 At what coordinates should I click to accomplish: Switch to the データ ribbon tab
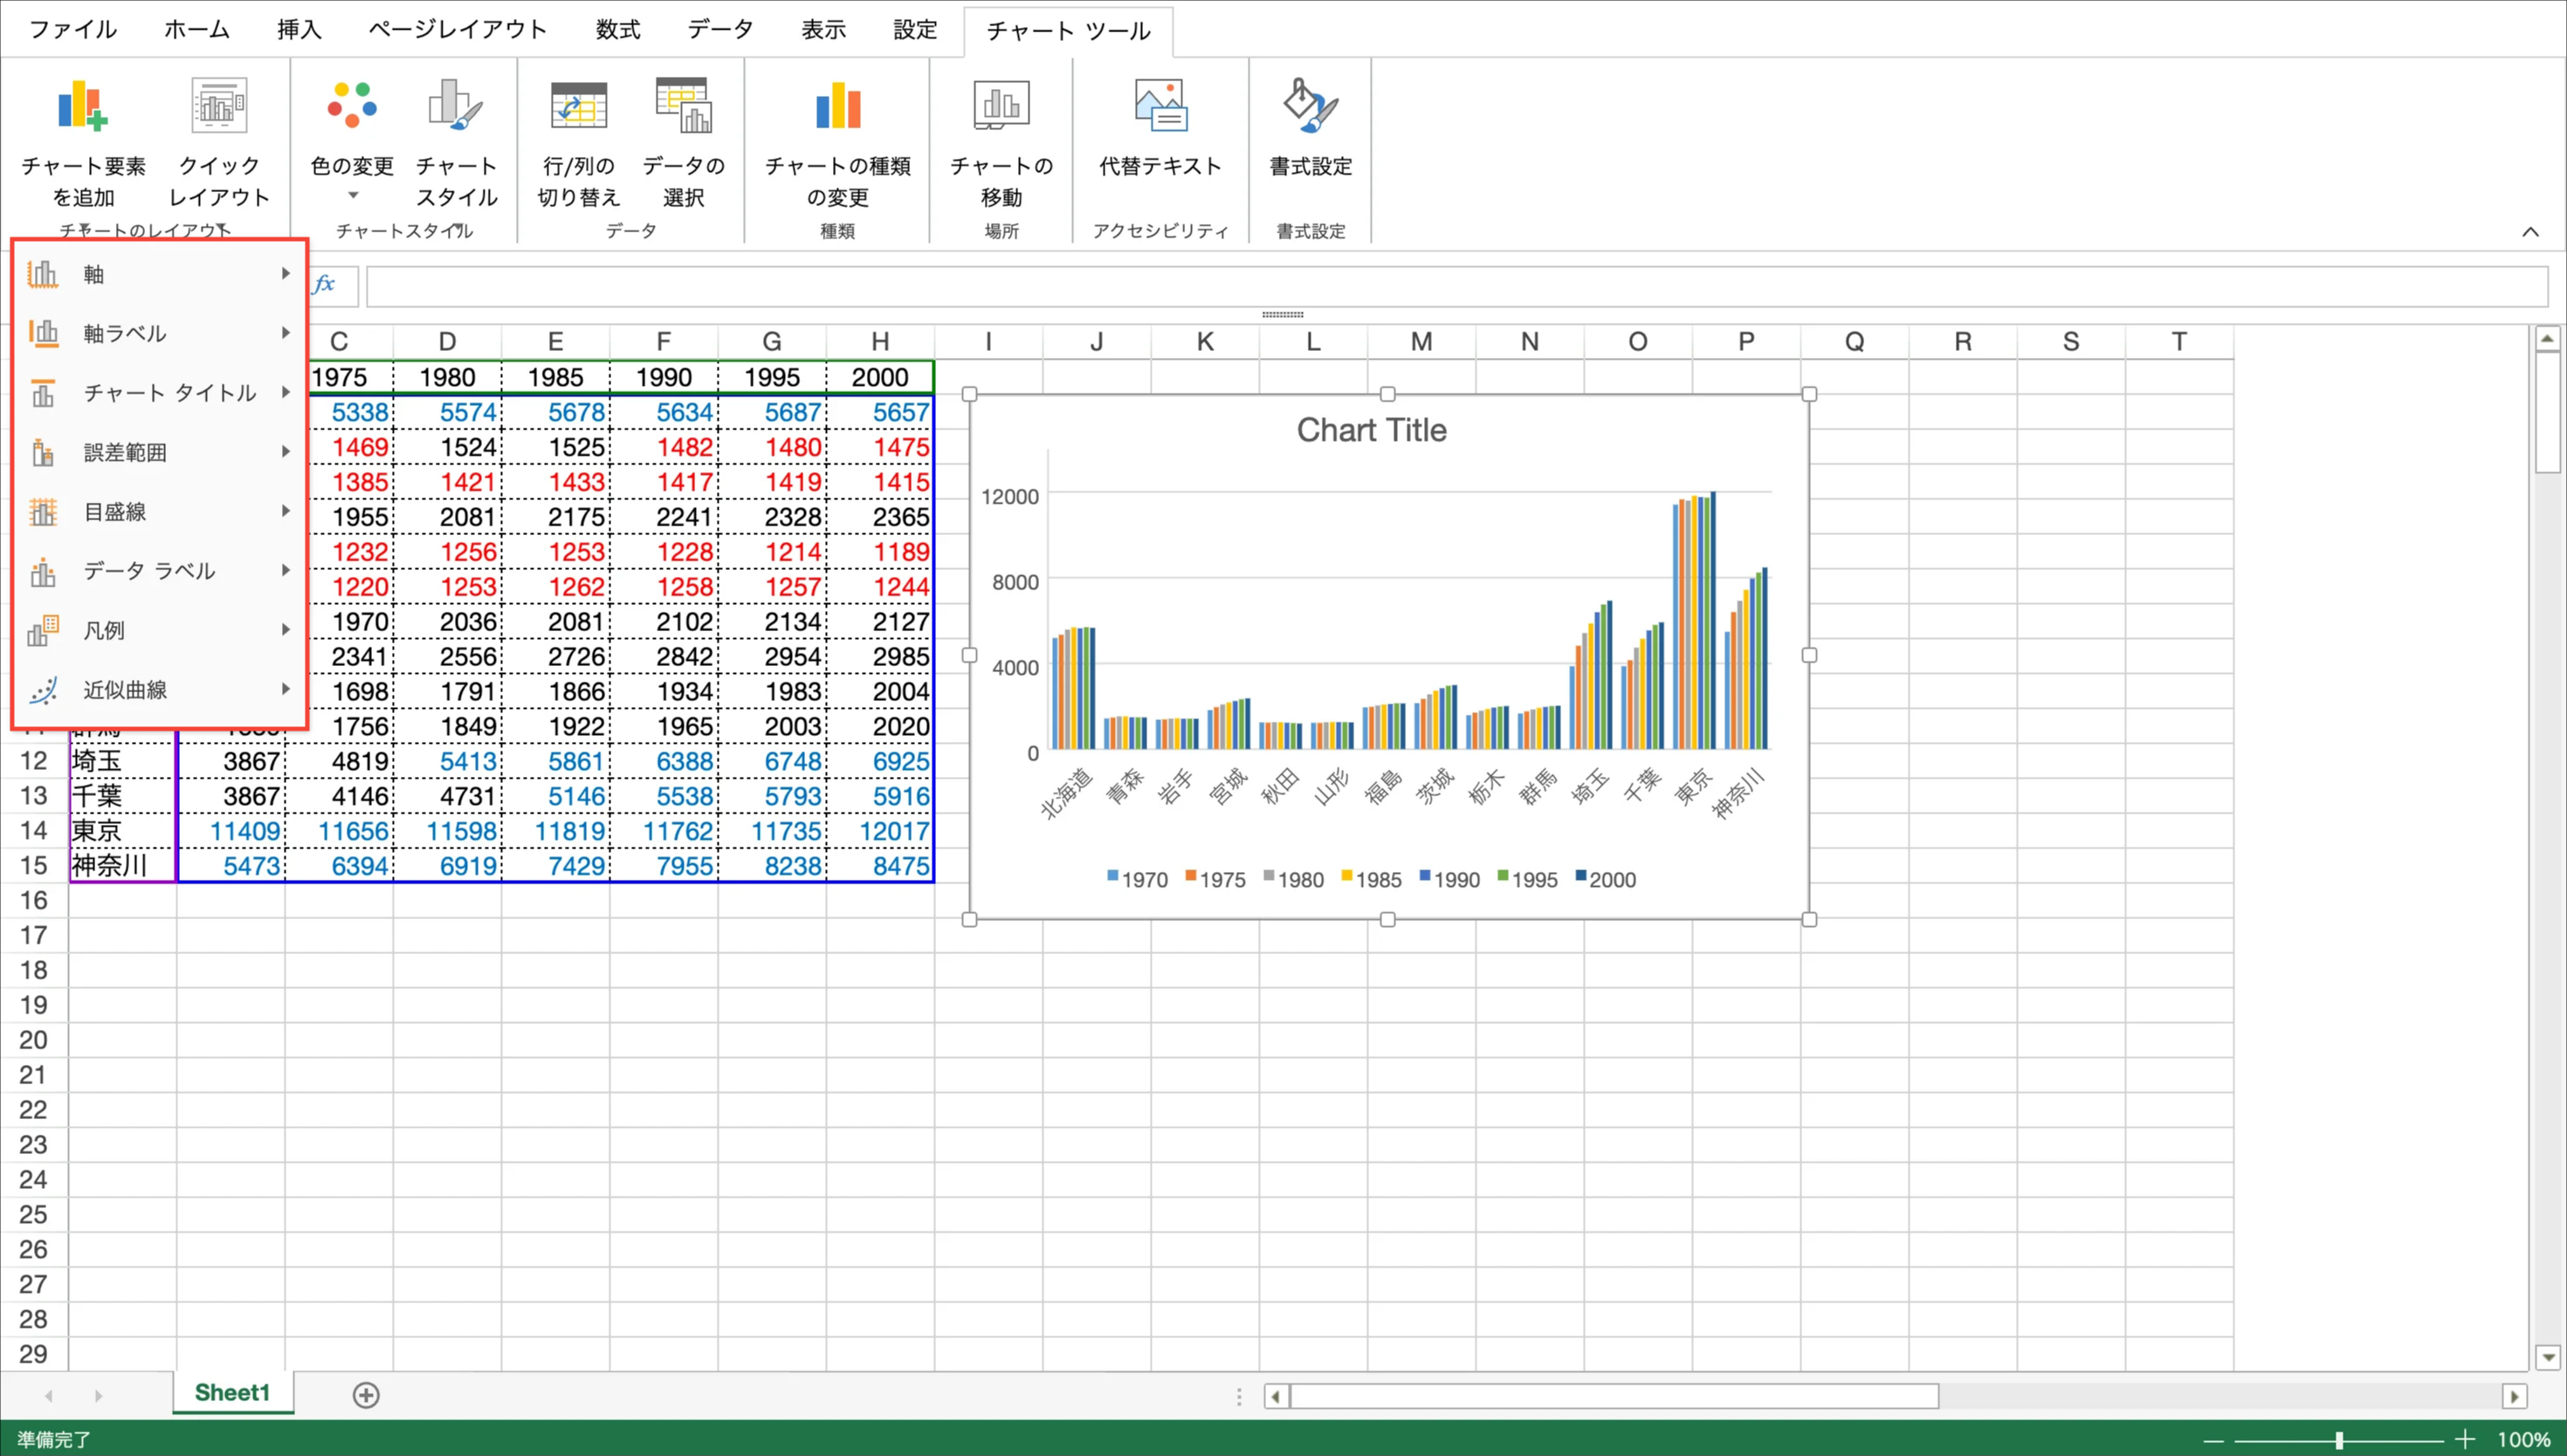[x=720, y=30]
